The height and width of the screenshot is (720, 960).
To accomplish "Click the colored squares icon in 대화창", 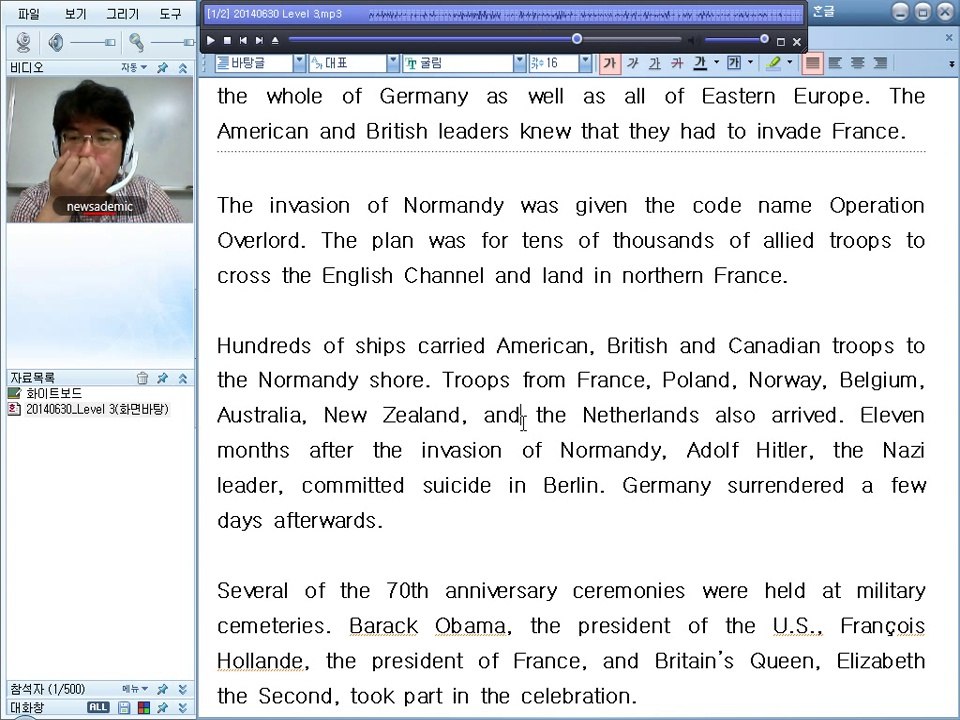I will point(144,708).
